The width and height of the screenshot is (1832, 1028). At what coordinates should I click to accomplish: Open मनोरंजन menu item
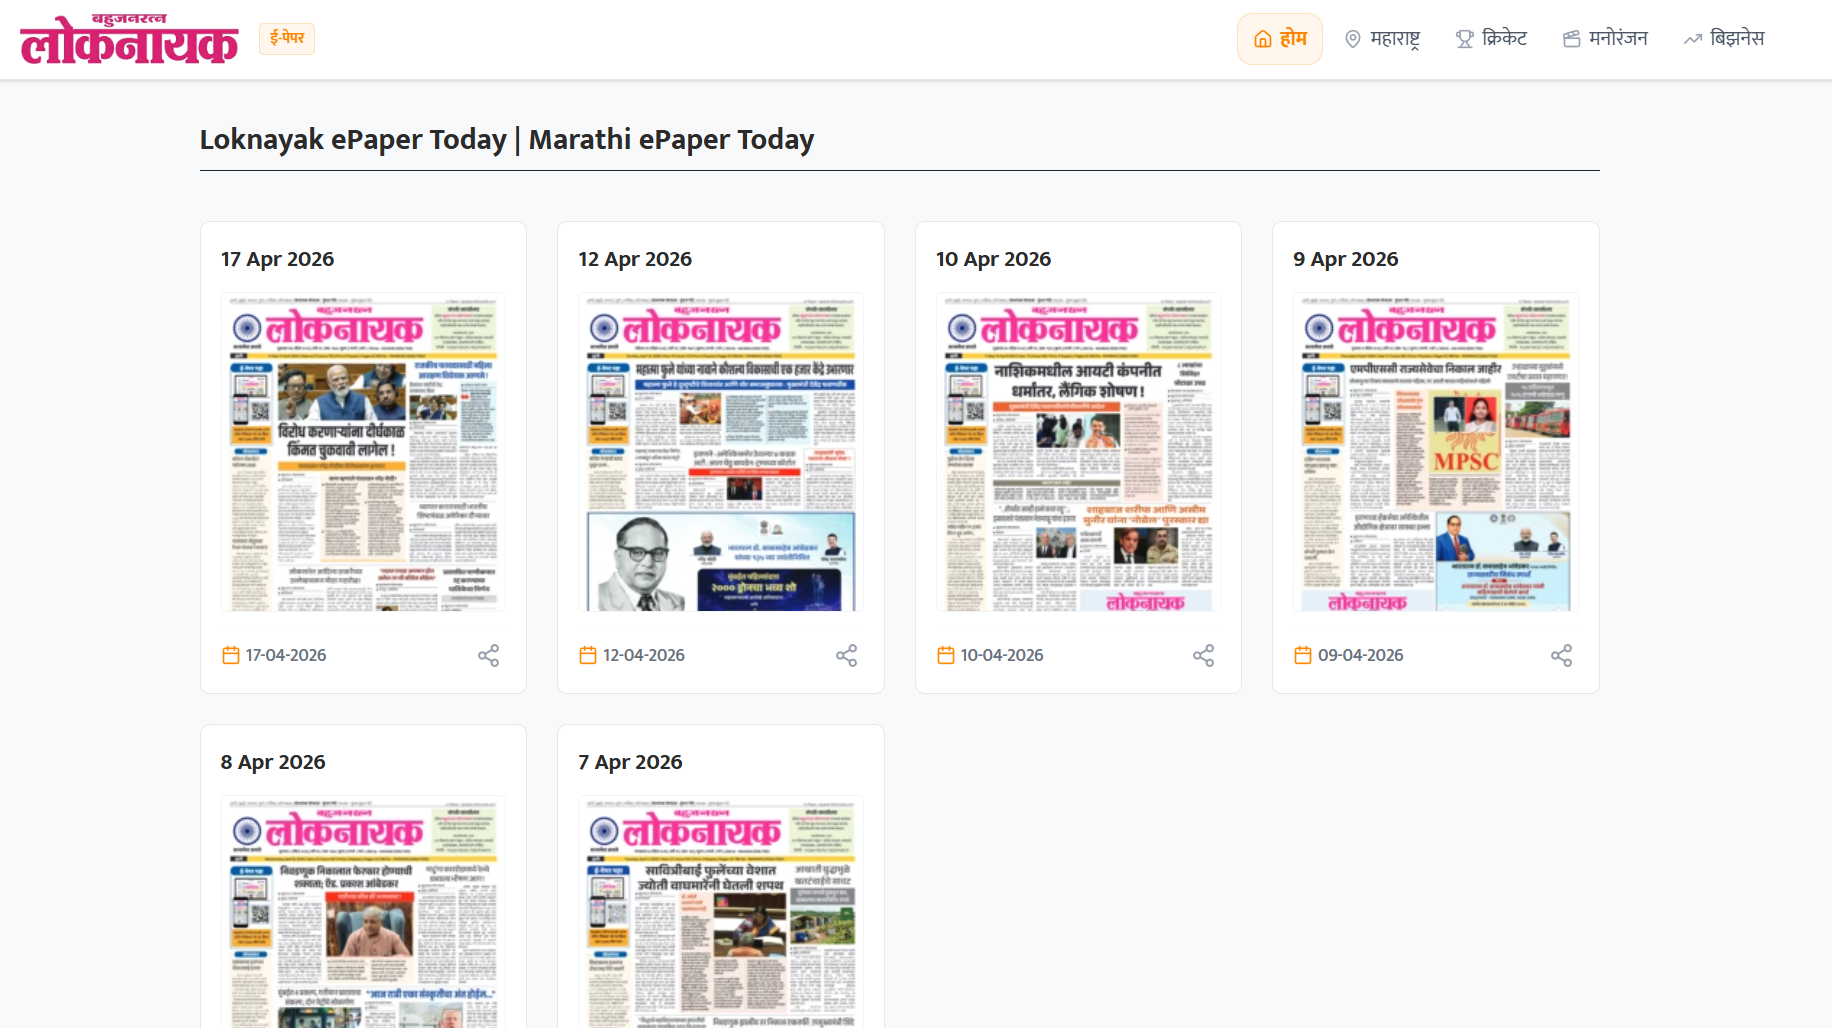coord(1605,39)
